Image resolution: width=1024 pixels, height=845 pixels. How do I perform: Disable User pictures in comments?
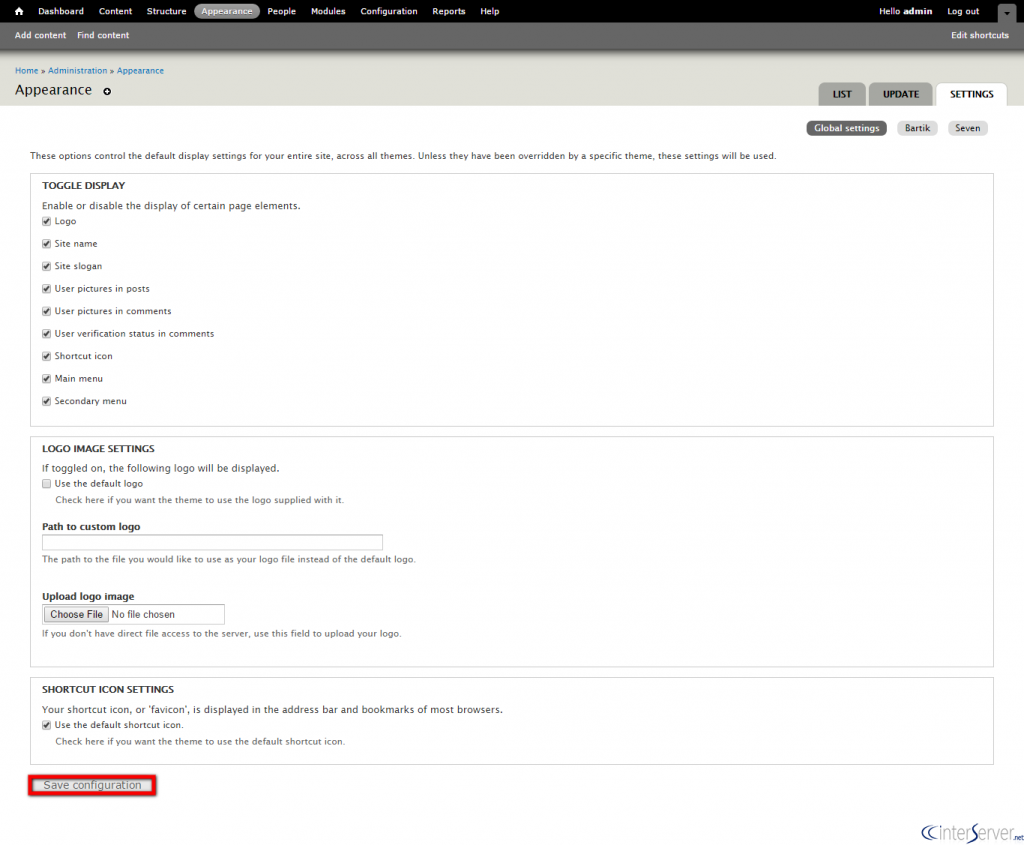[46, 311]
